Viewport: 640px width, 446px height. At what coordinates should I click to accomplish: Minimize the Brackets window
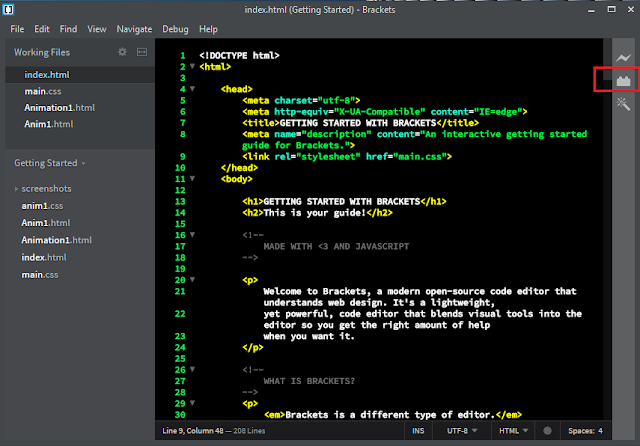tap(591, 9)
